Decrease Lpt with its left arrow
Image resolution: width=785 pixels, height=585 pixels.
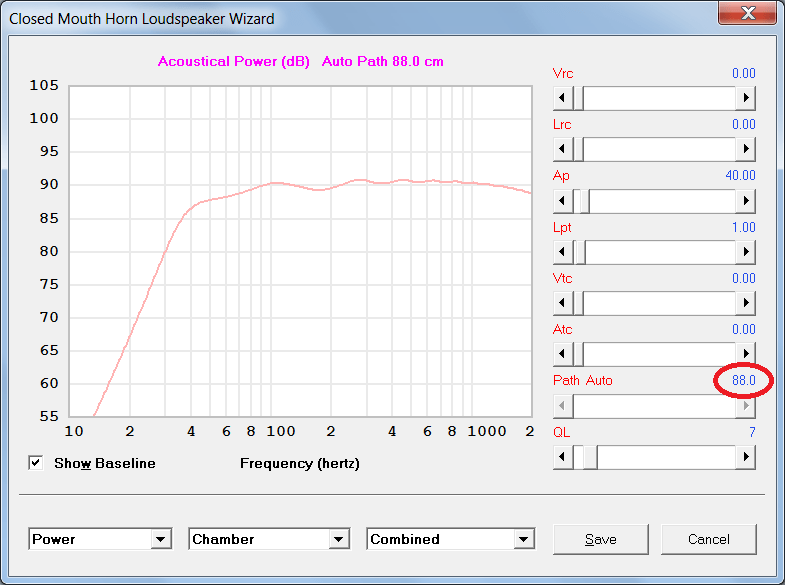click(563, 252)
